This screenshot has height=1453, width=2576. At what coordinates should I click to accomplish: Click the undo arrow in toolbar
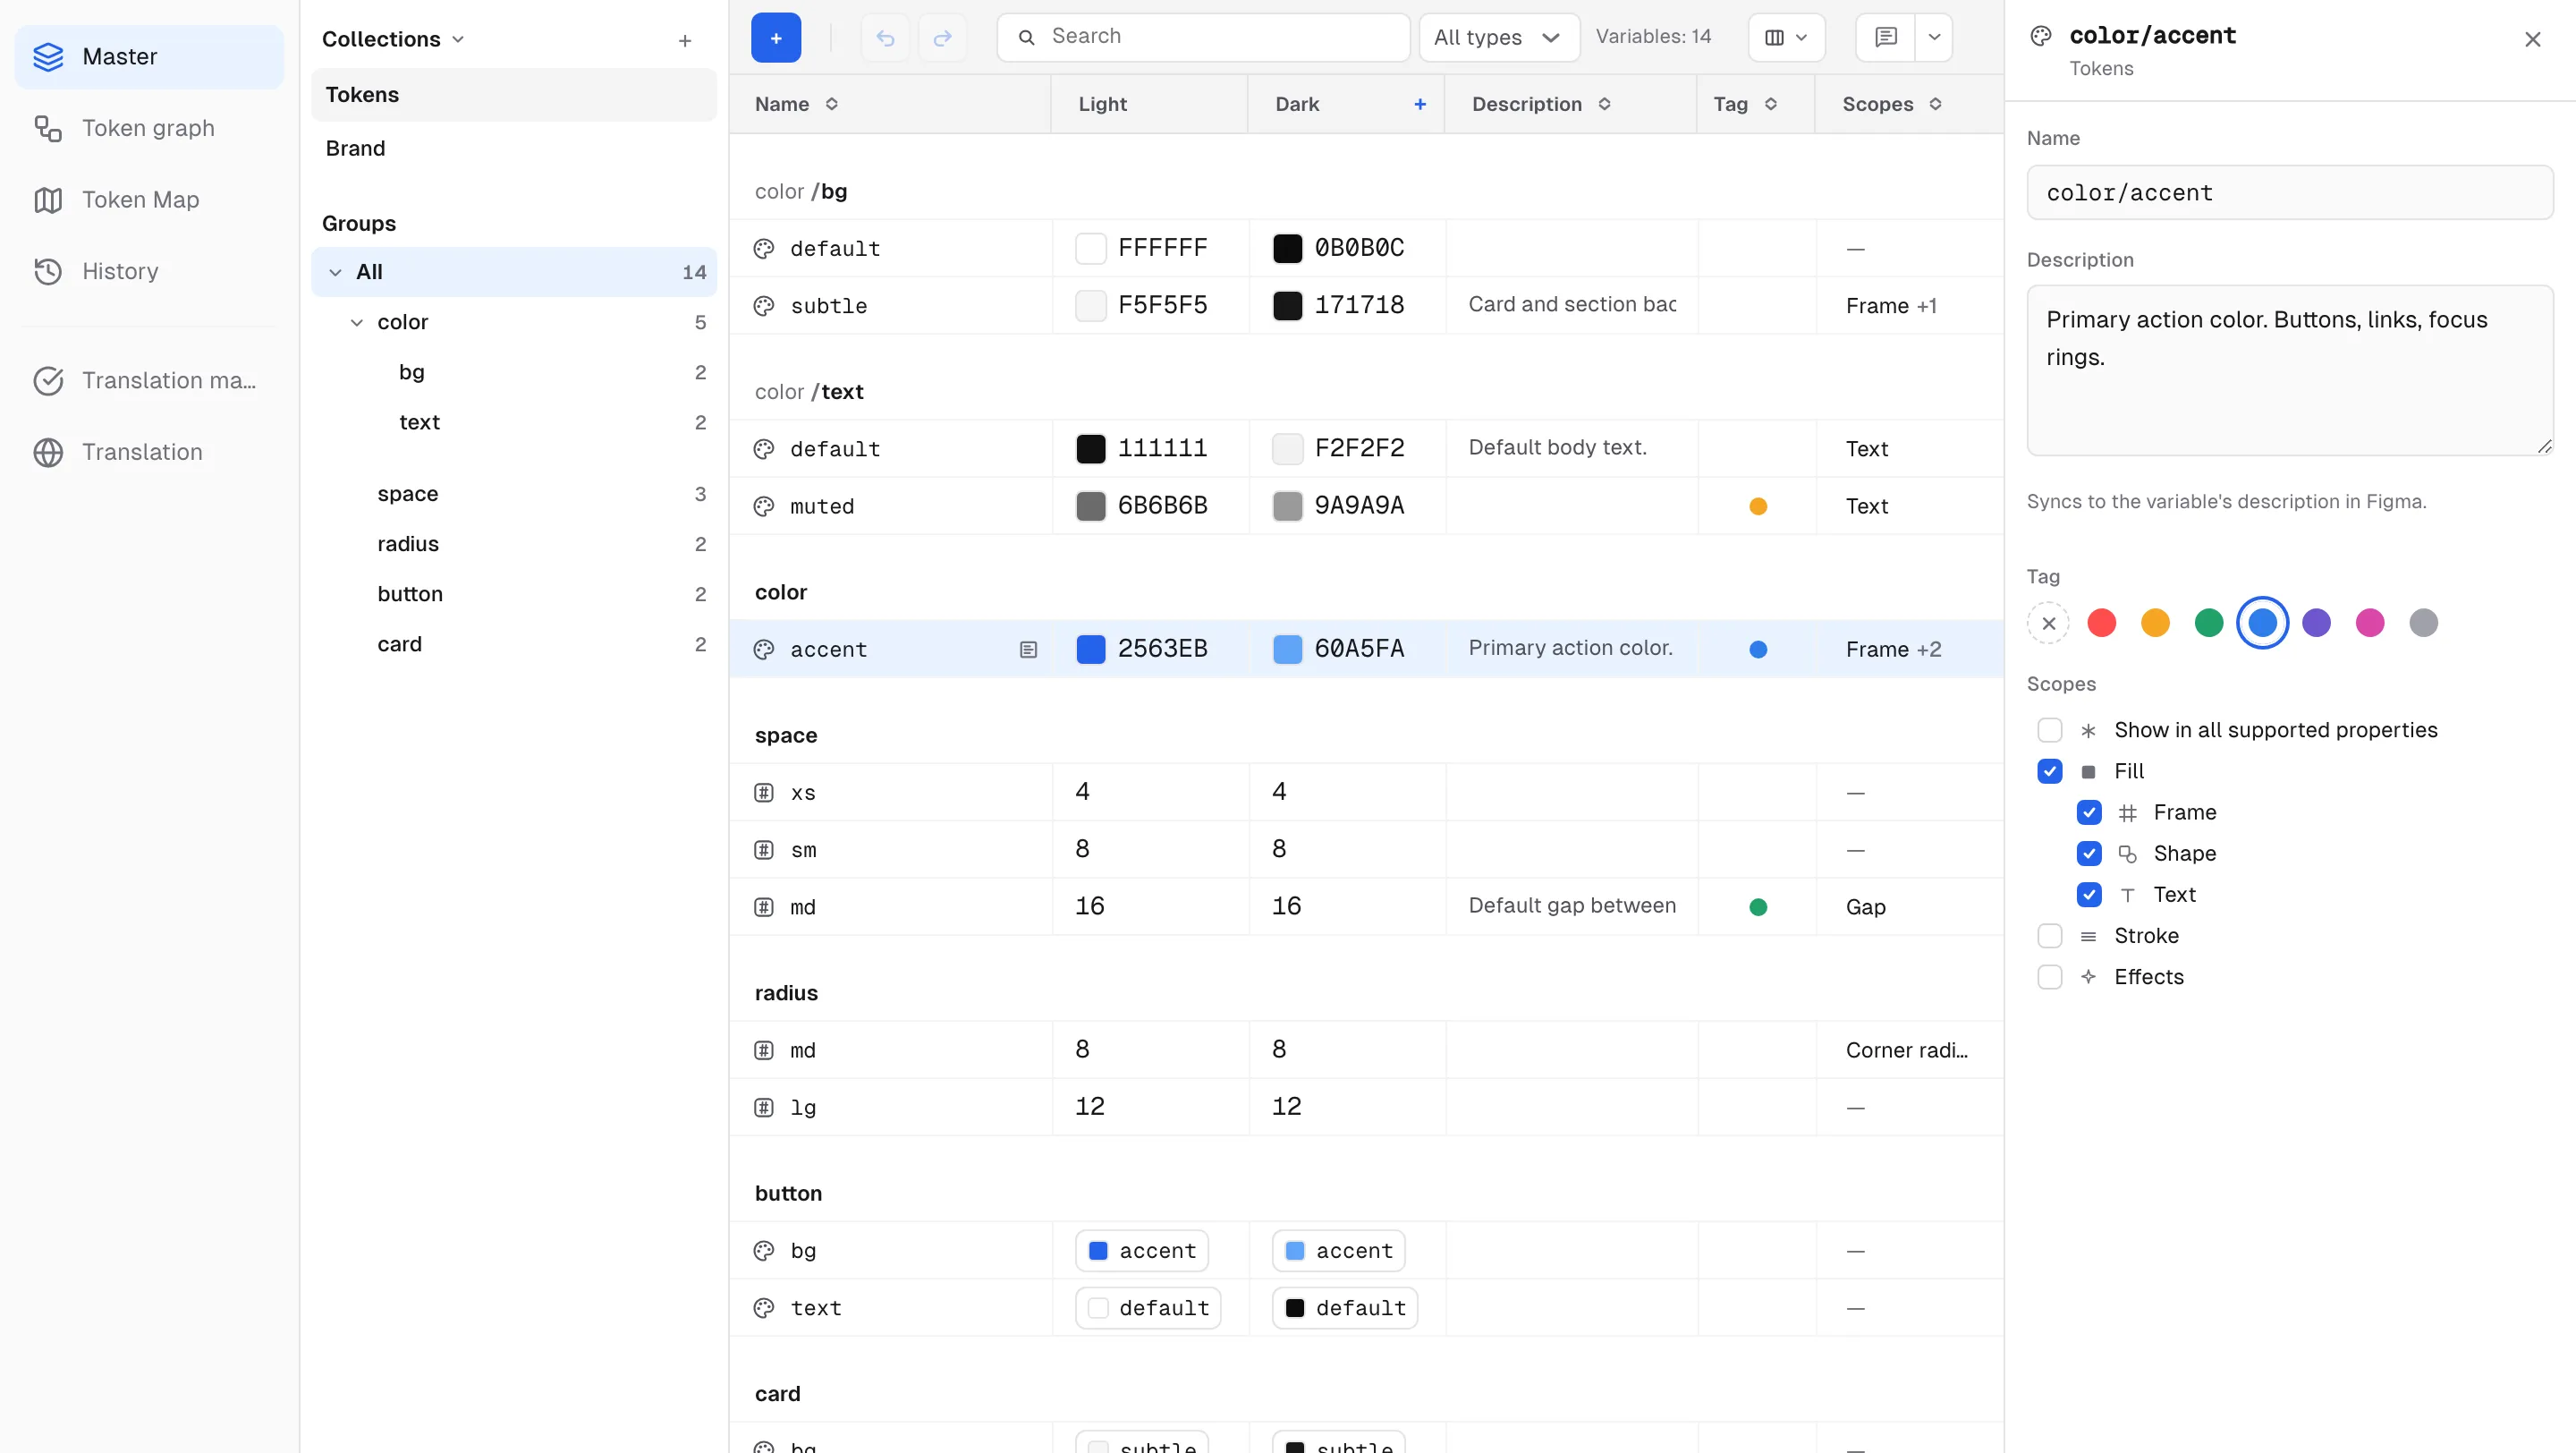[885, 38]
